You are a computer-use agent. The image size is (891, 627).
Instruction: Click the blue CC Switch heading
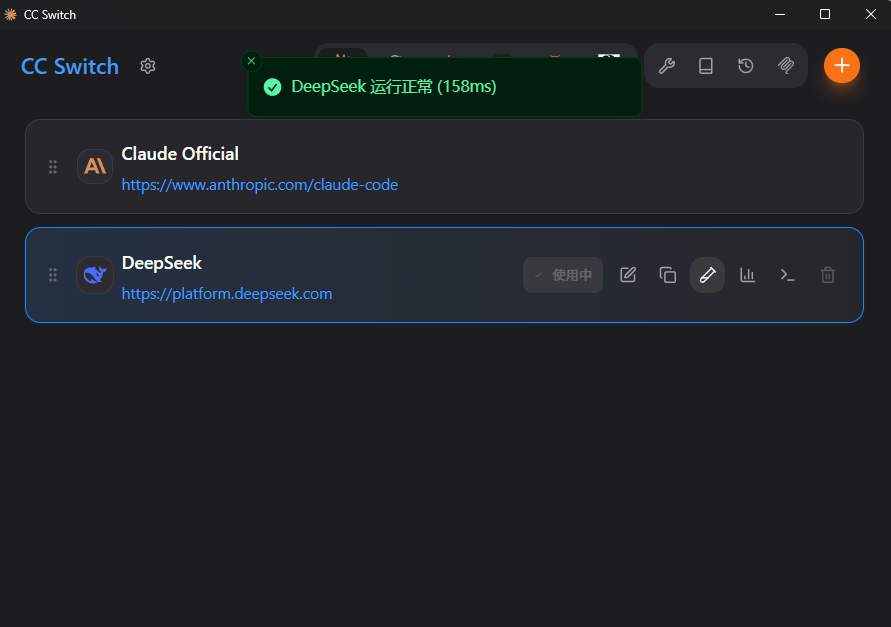point(70,66)
